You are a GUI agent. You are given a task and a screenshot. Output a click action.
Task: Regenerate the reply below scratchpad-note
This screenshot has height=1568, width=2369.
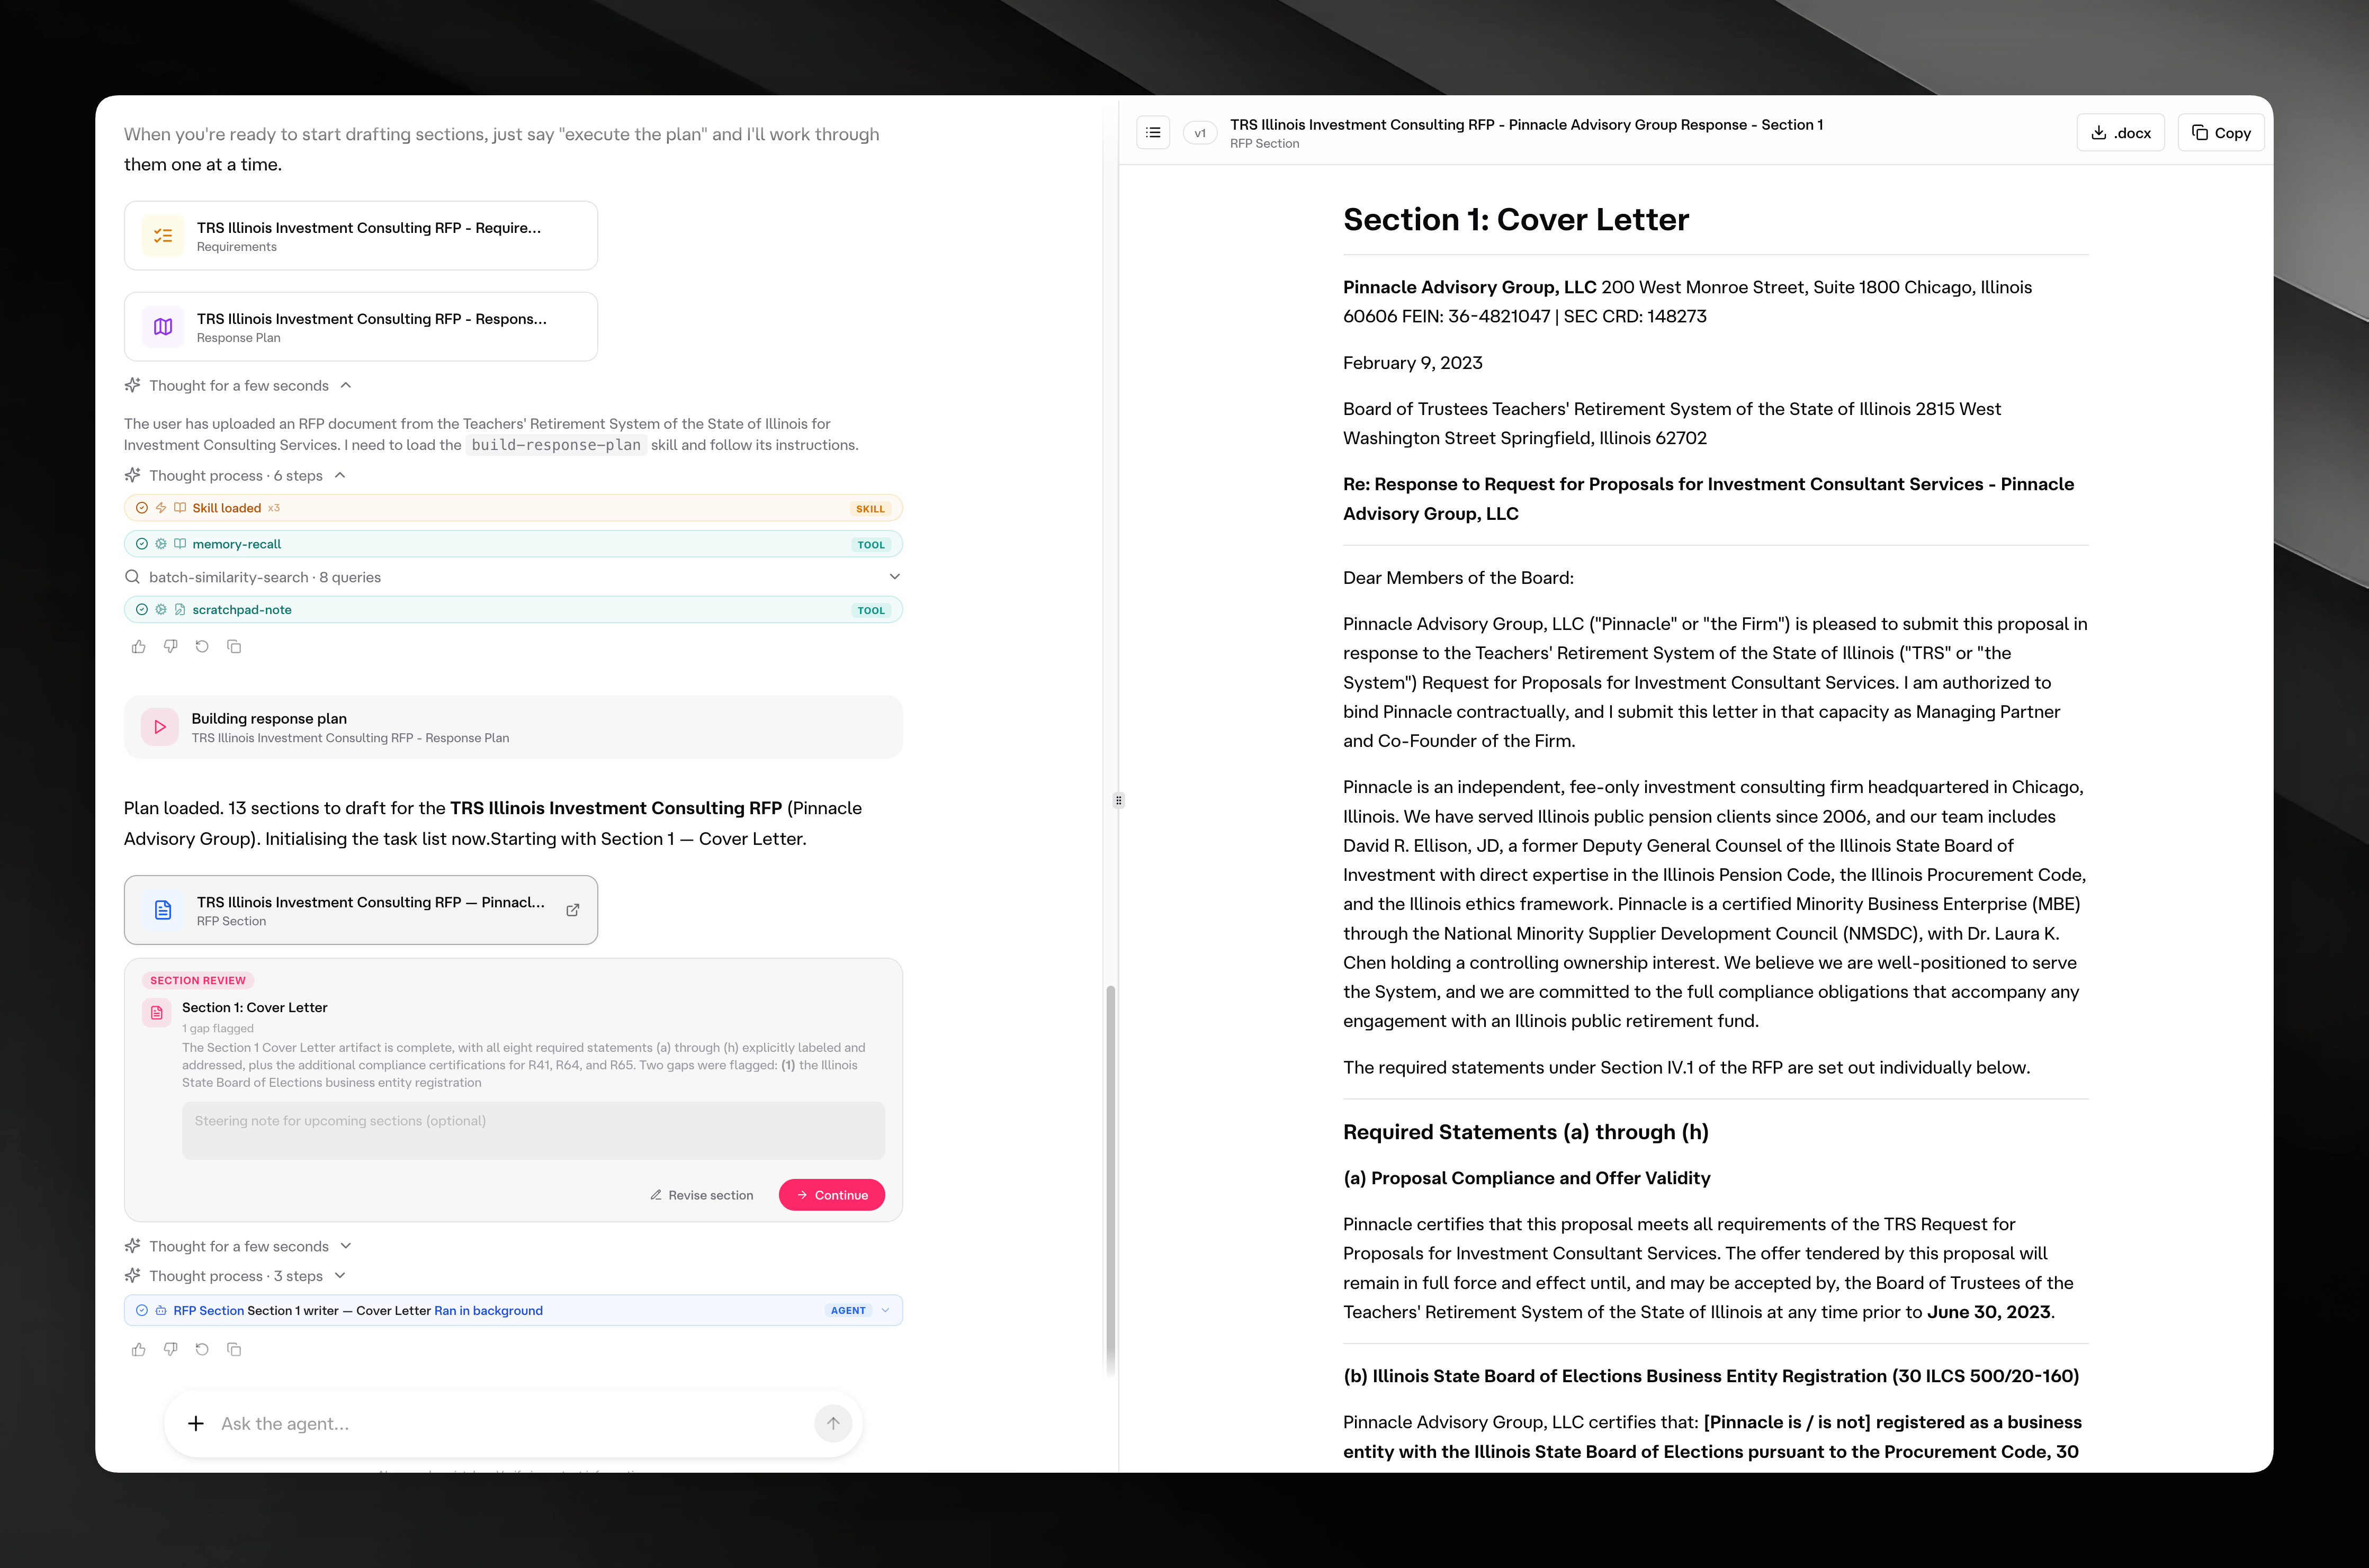click(202, 647)
